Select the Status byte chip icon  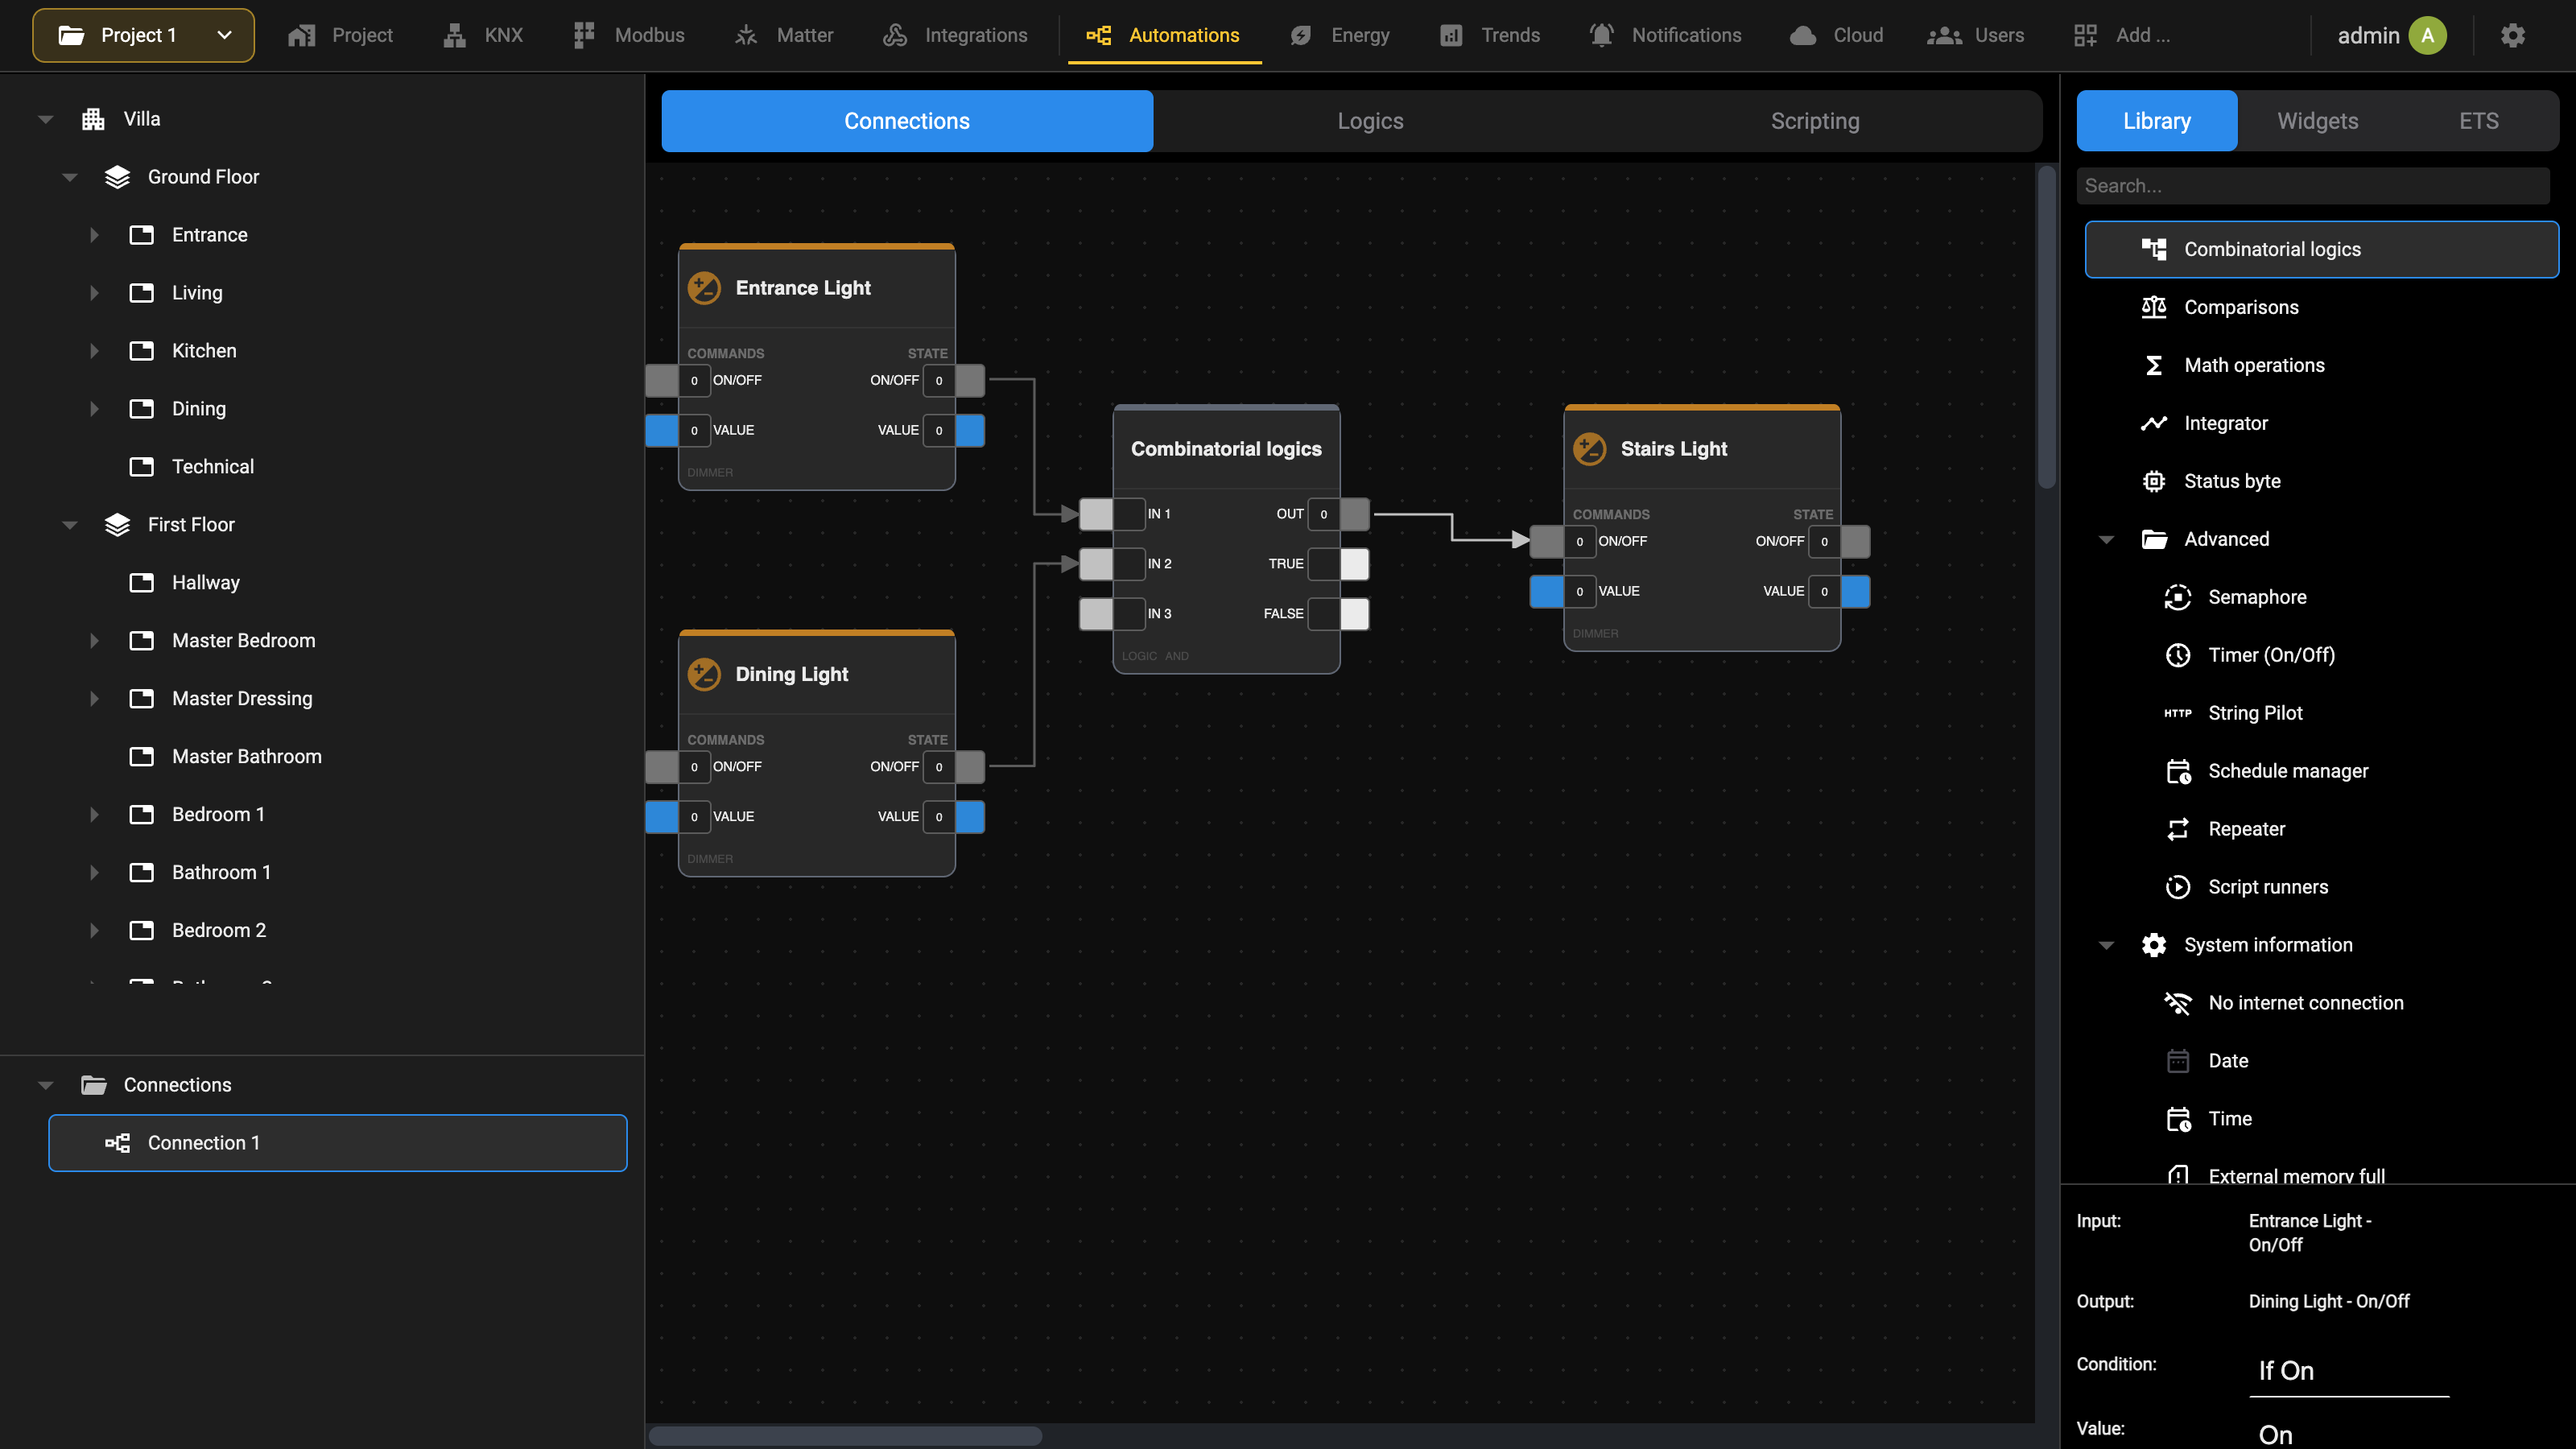[2154, 481]
